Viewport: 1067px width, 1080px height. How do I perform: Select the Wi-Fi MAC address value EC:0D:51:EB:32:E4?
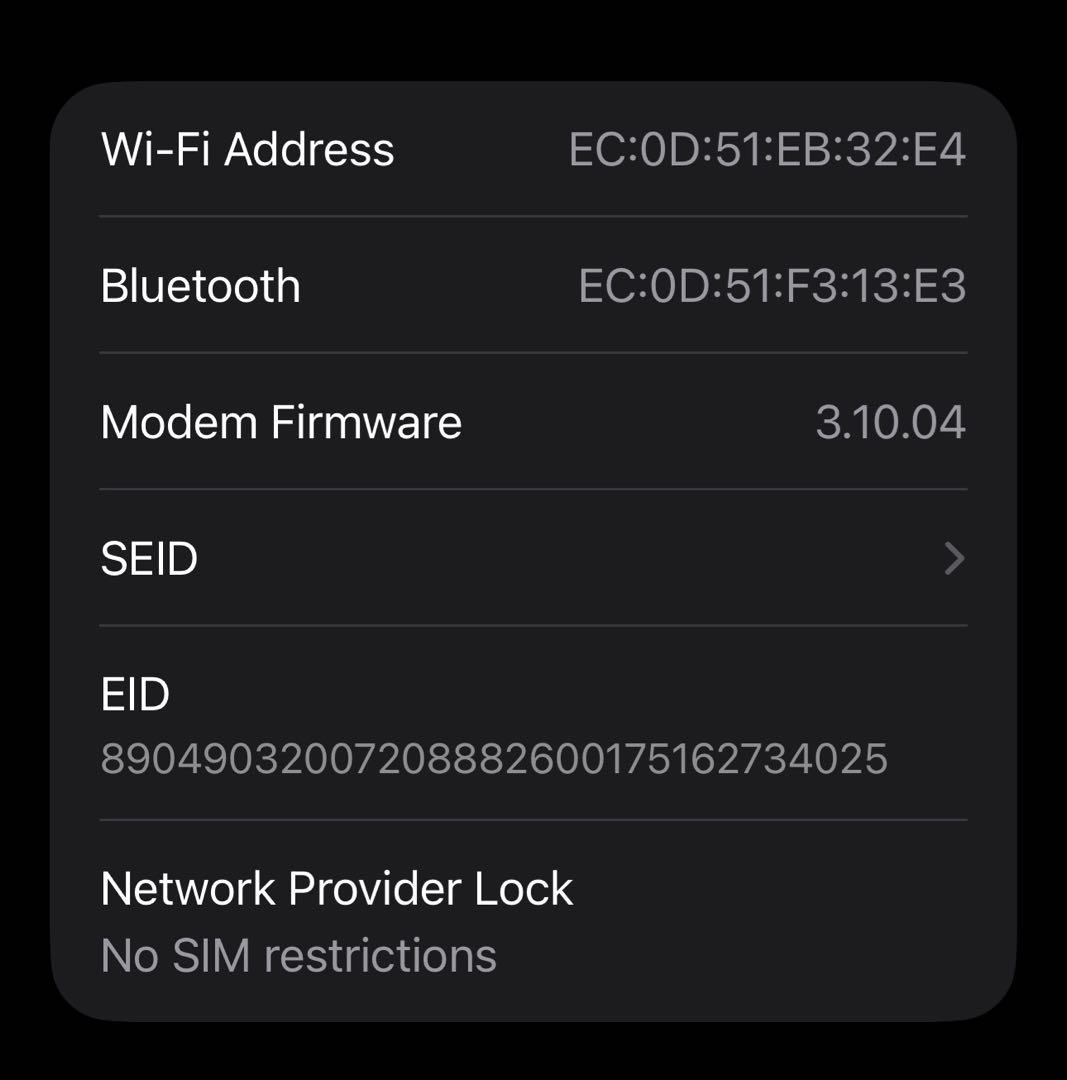pyautogui.click(x=770, y=149)
